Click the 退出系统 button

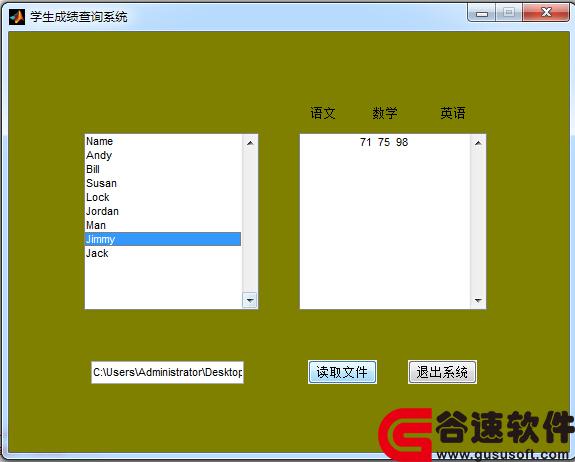click(x=442, y=372)
